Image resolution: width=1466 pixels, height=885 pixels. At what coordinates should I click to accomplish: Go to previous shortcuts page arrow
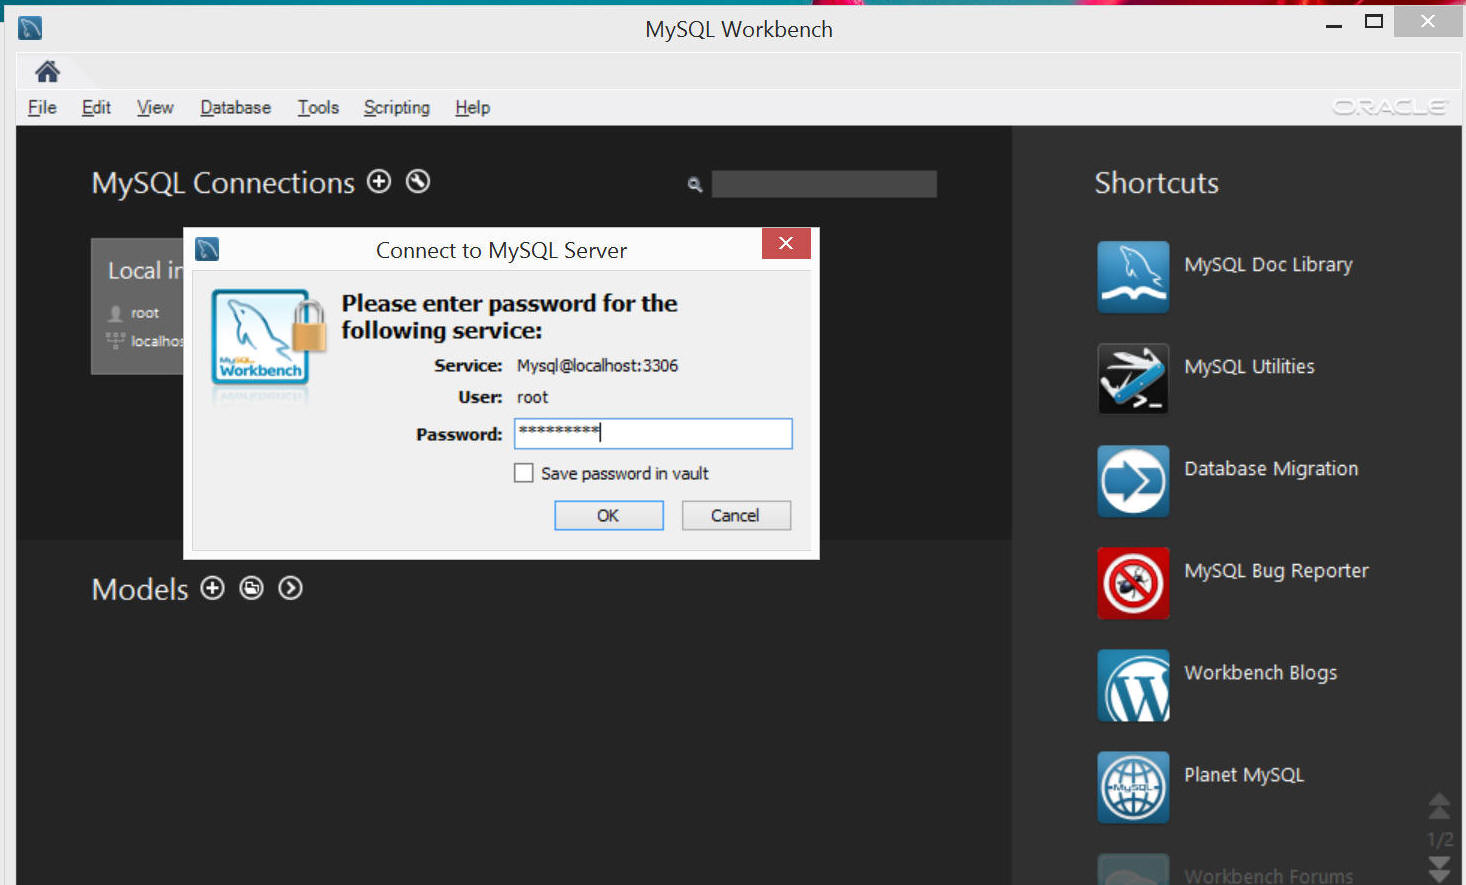1439,805
